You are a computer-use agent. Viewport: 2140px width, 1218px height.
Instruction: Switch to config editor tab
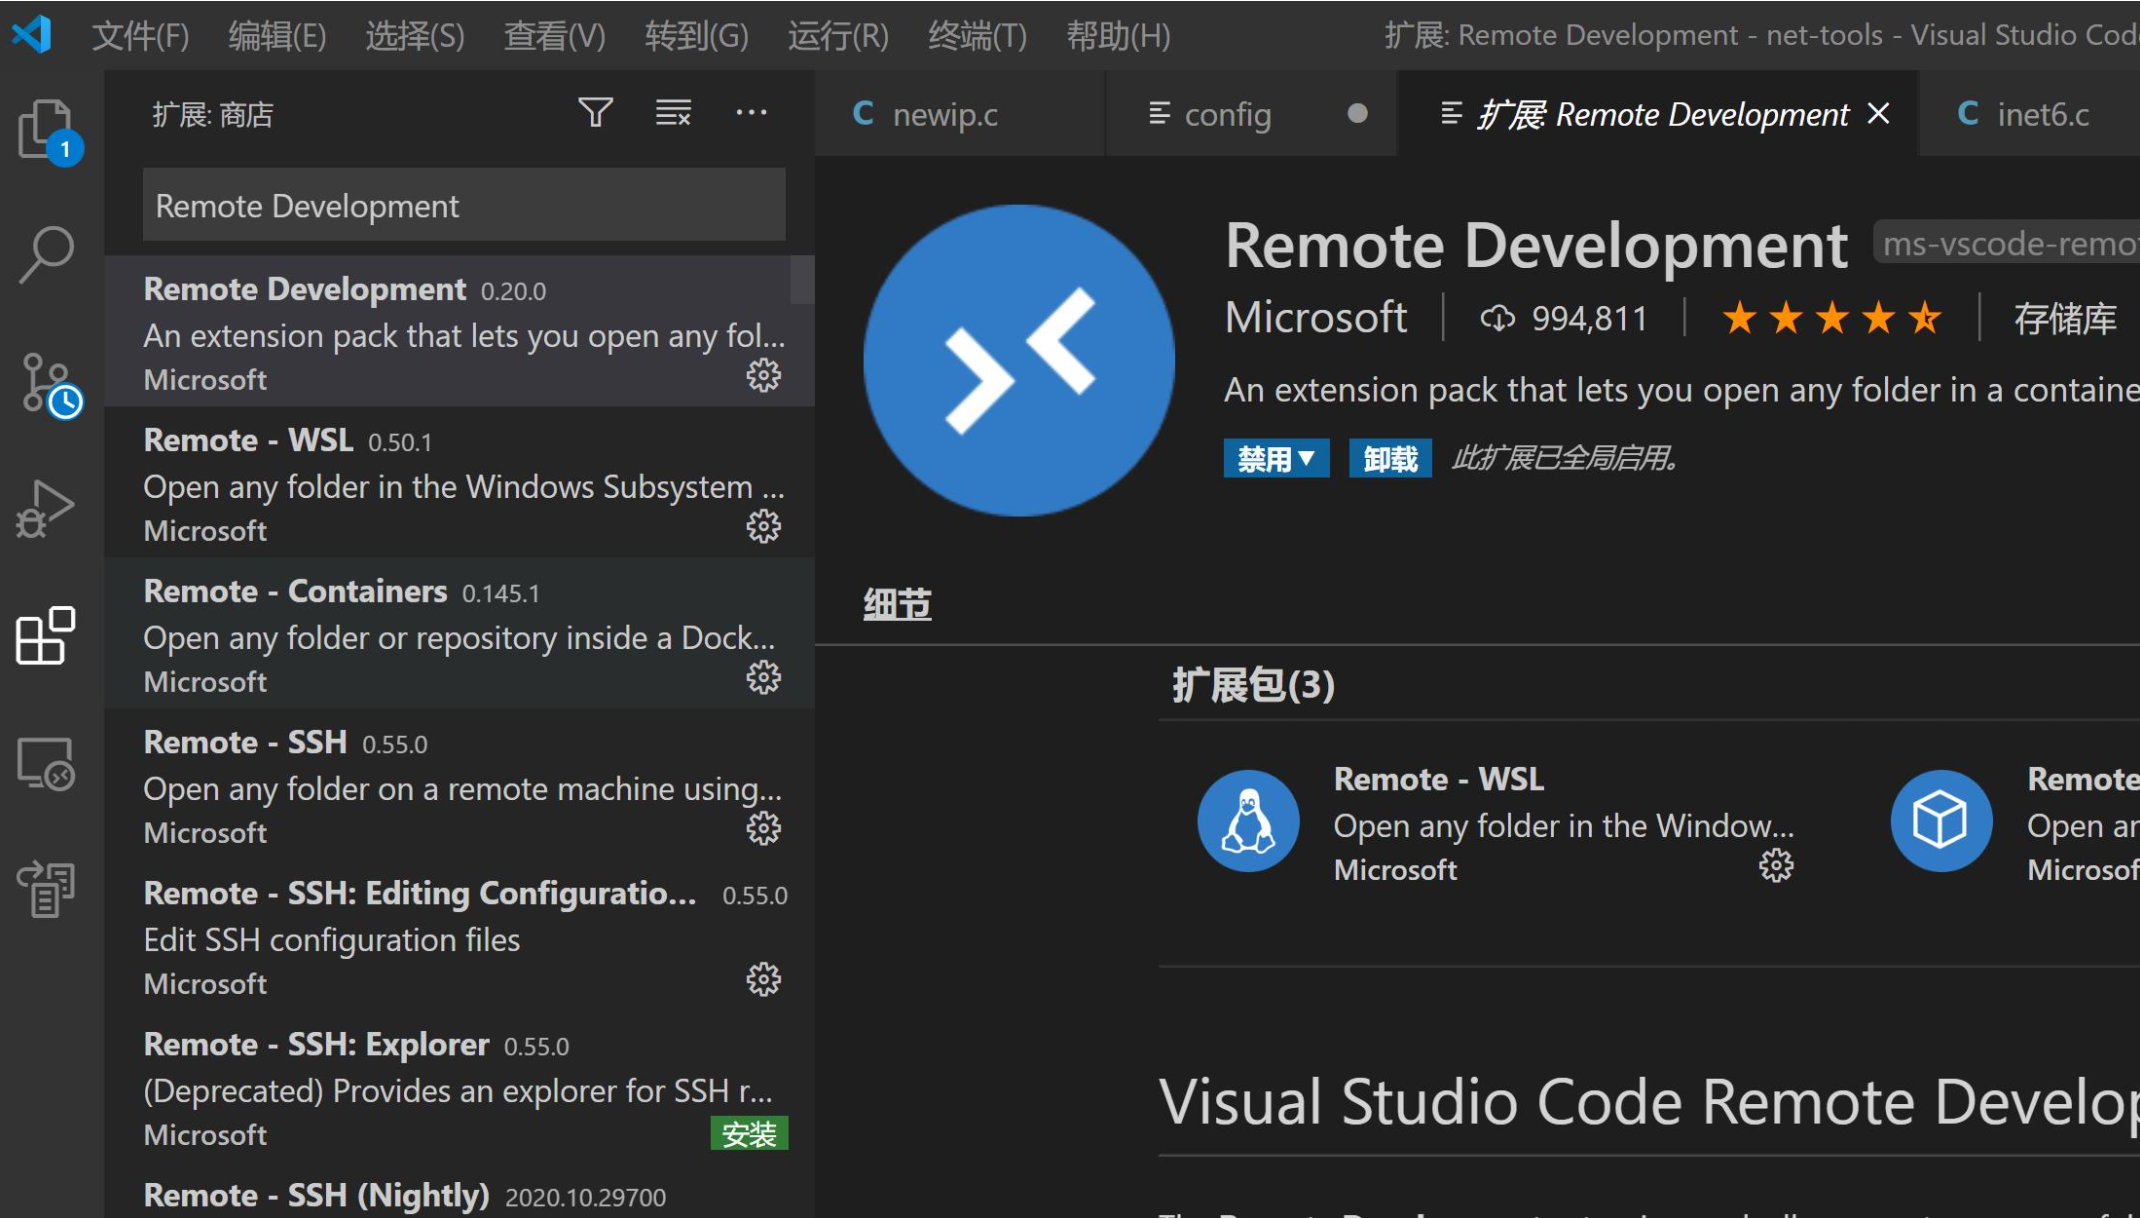coord(1251,114)
